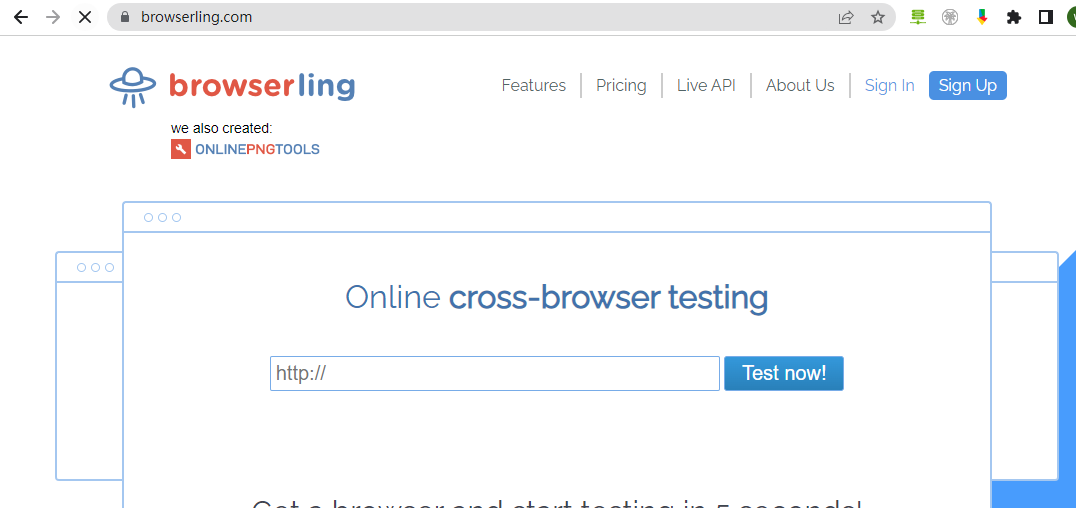Click the Sign Up button
Screen dimensions: 1076x508
968,85
